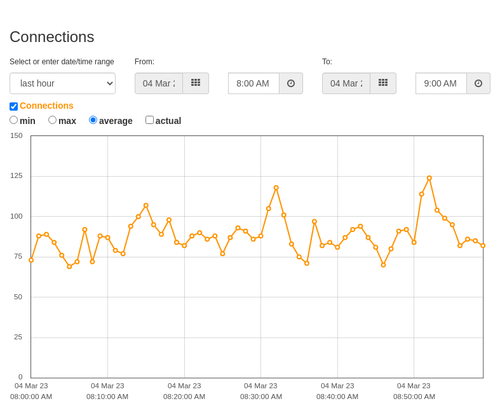
Task: Click the highest data point near 08:52
Action: [x=429, y=178]
